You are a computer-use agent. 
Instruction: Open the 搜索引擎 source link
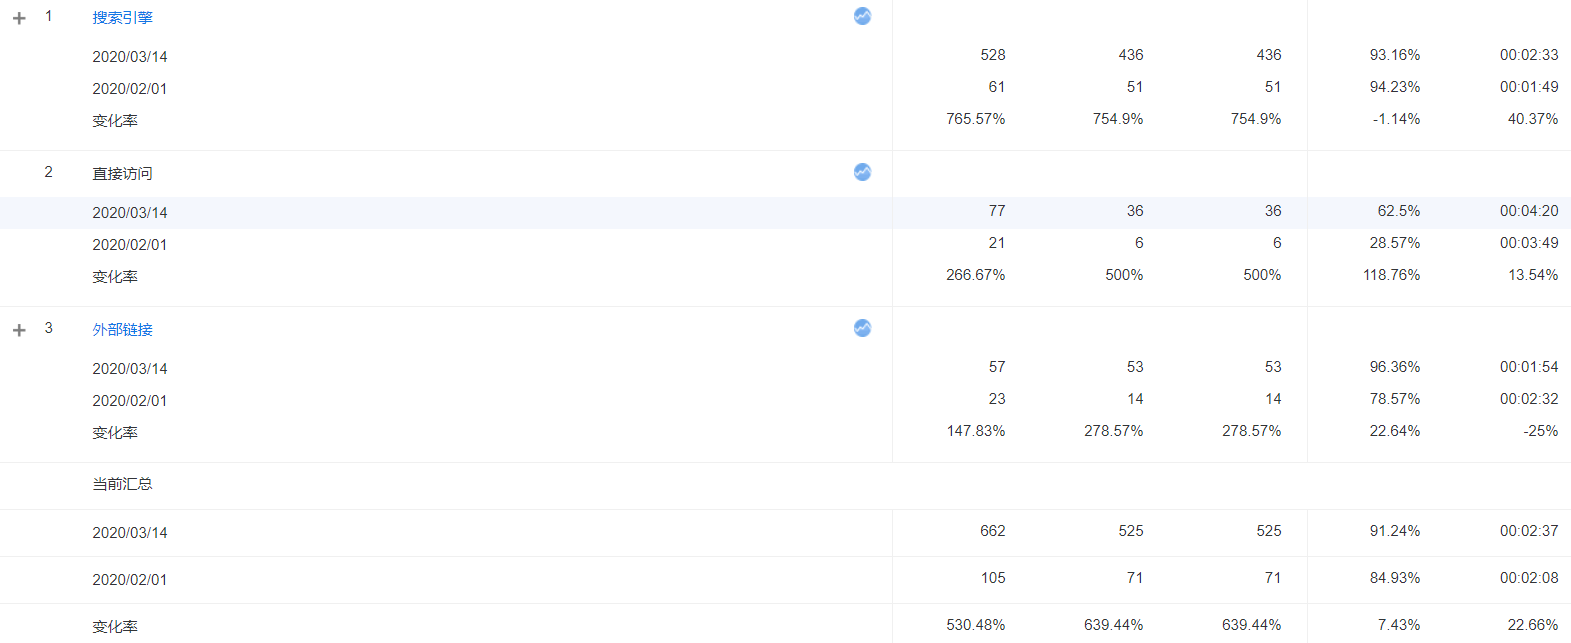tap(123, 18)
